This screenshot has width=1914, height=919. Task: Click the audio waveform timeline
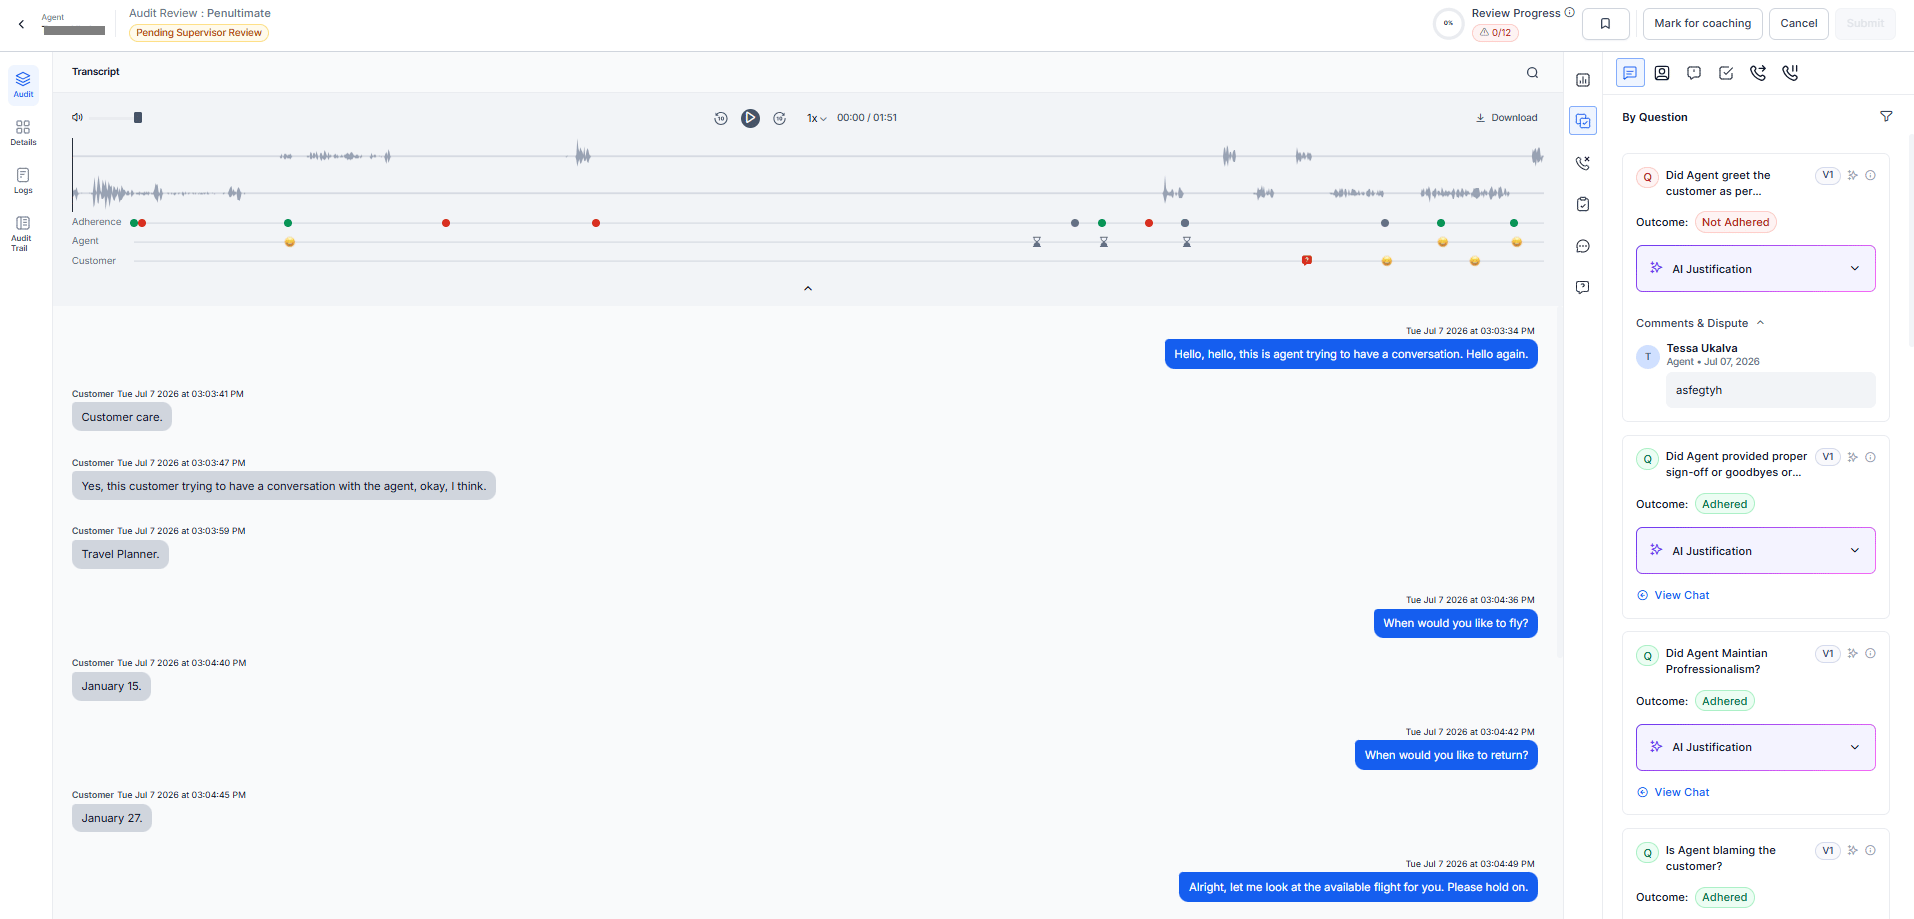[x=808, y=174]
